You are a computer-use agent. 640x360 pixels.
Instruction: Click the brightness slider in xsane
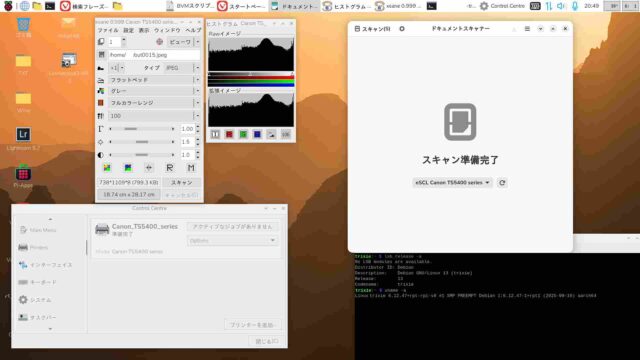pos(142,142)
